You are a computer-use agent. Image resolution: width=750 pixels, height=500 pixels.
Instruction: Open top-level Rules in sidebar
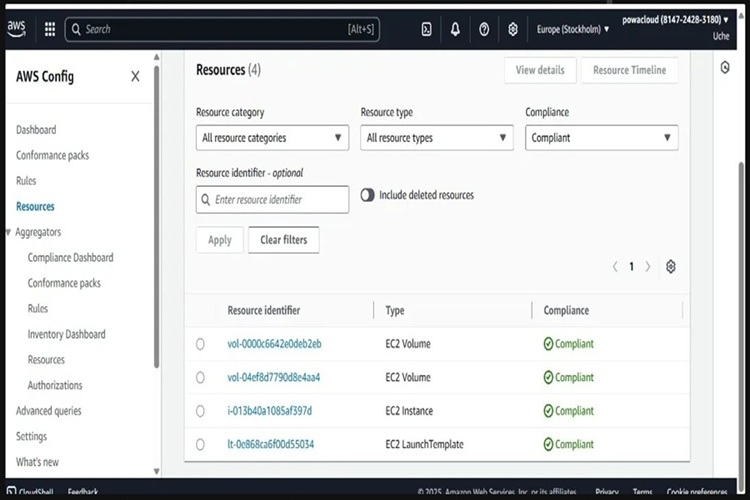point(26,181)
